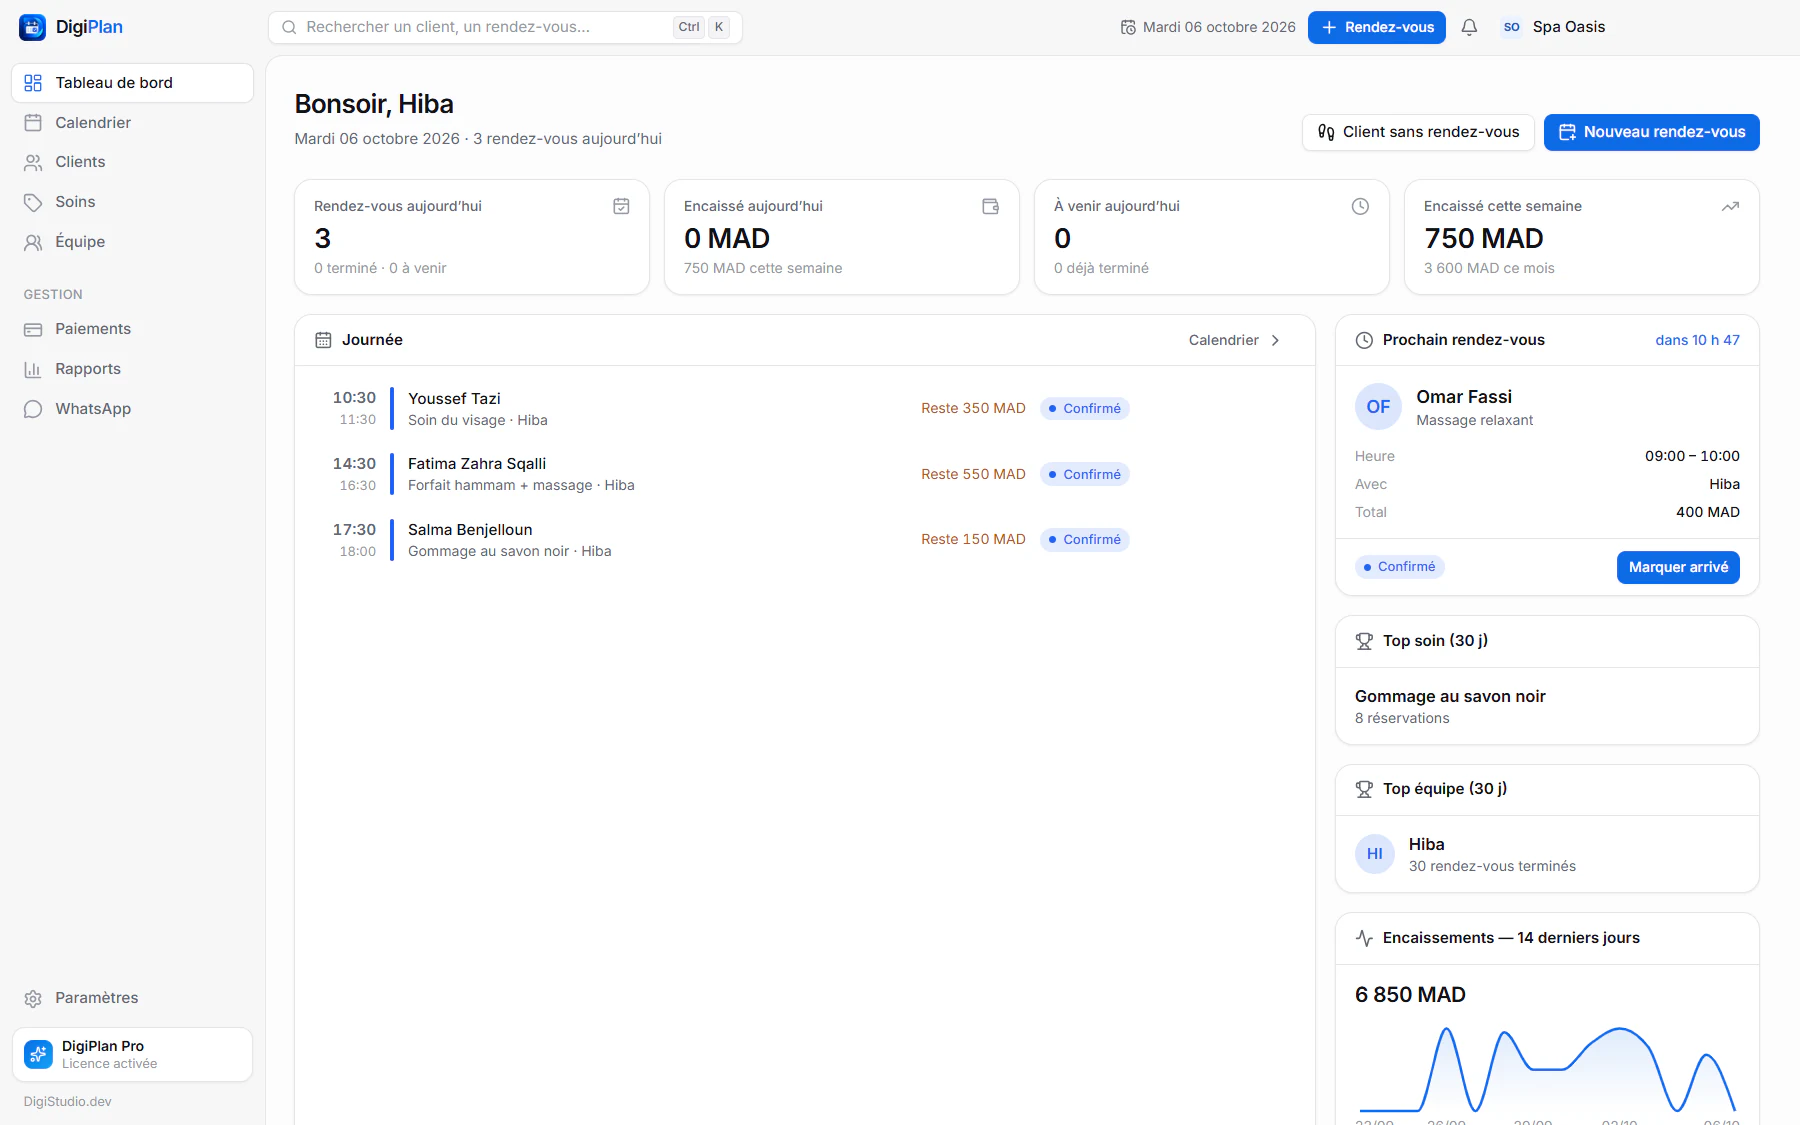Screen dimensions: 1800x1125
Task: Click Client sans rendez-vous button
Action: [1418, 132]
